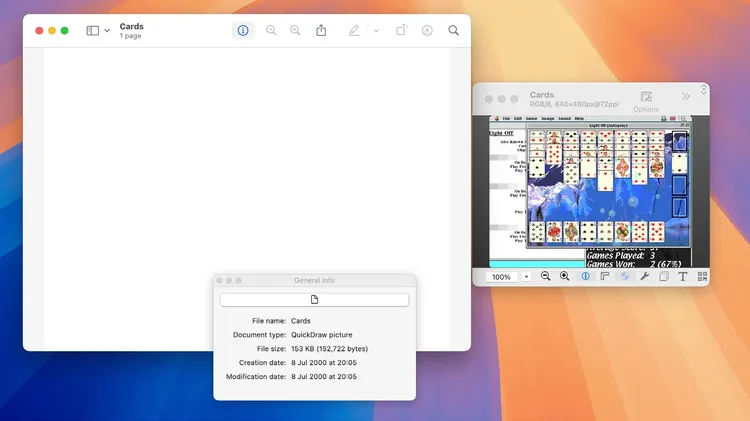Select the Text tool icon
The width and height of the screenshot is (750, 421).
coord(683,276)
